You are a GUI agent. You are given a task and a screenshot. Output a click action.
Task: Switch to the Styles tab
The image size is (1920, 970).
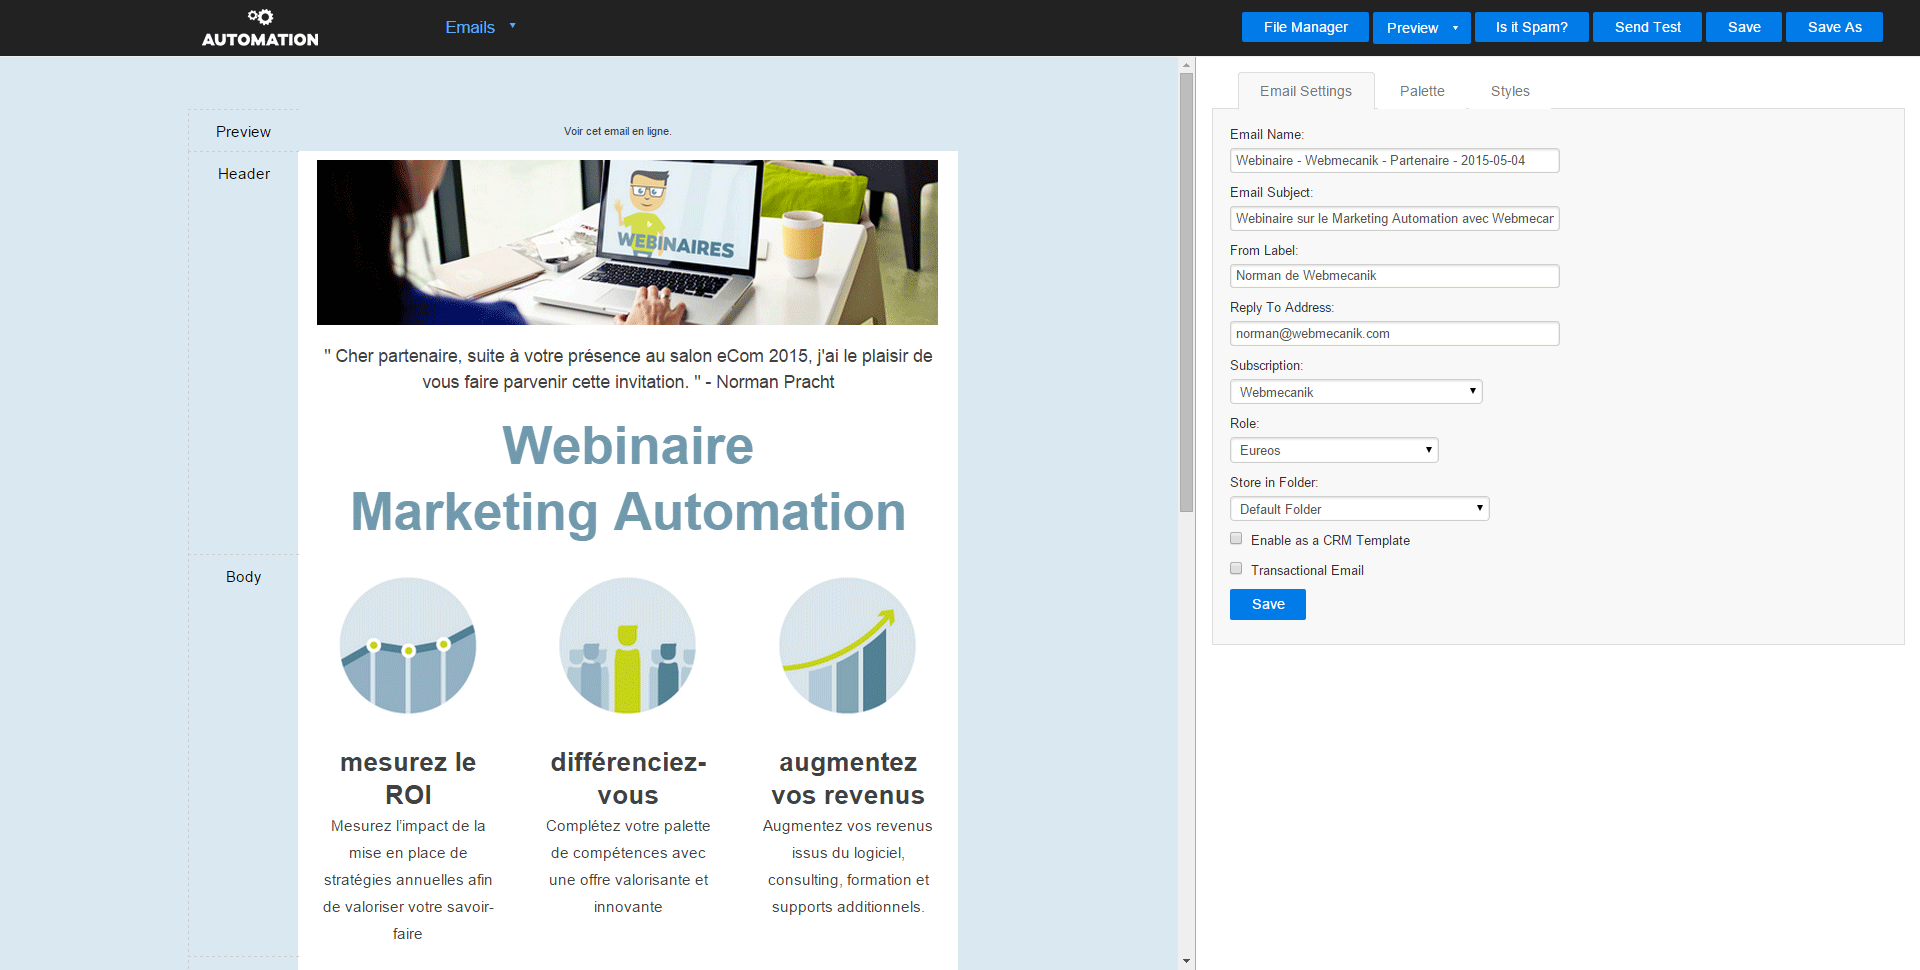click(x=1509, y=91)
